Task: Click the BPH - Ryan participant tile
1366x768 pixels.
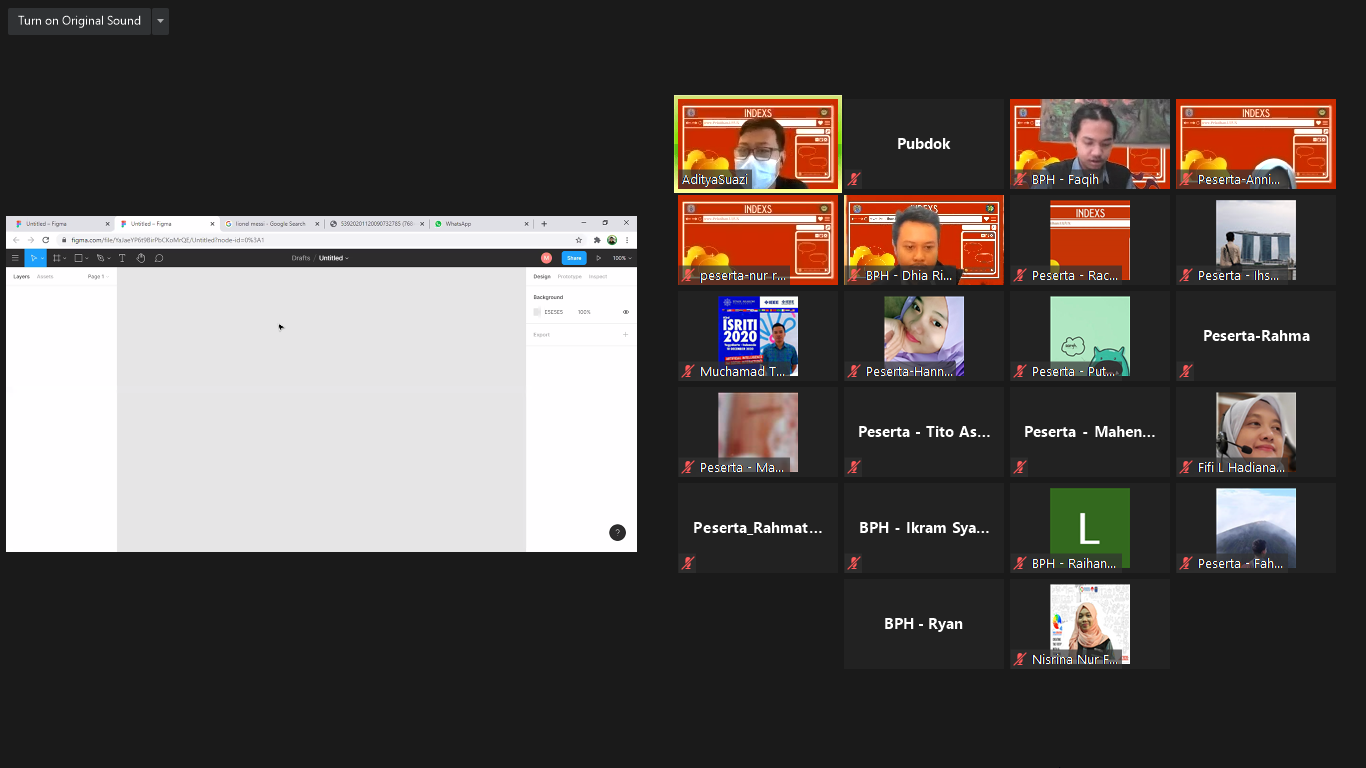Action: click(x=924, y=623)
